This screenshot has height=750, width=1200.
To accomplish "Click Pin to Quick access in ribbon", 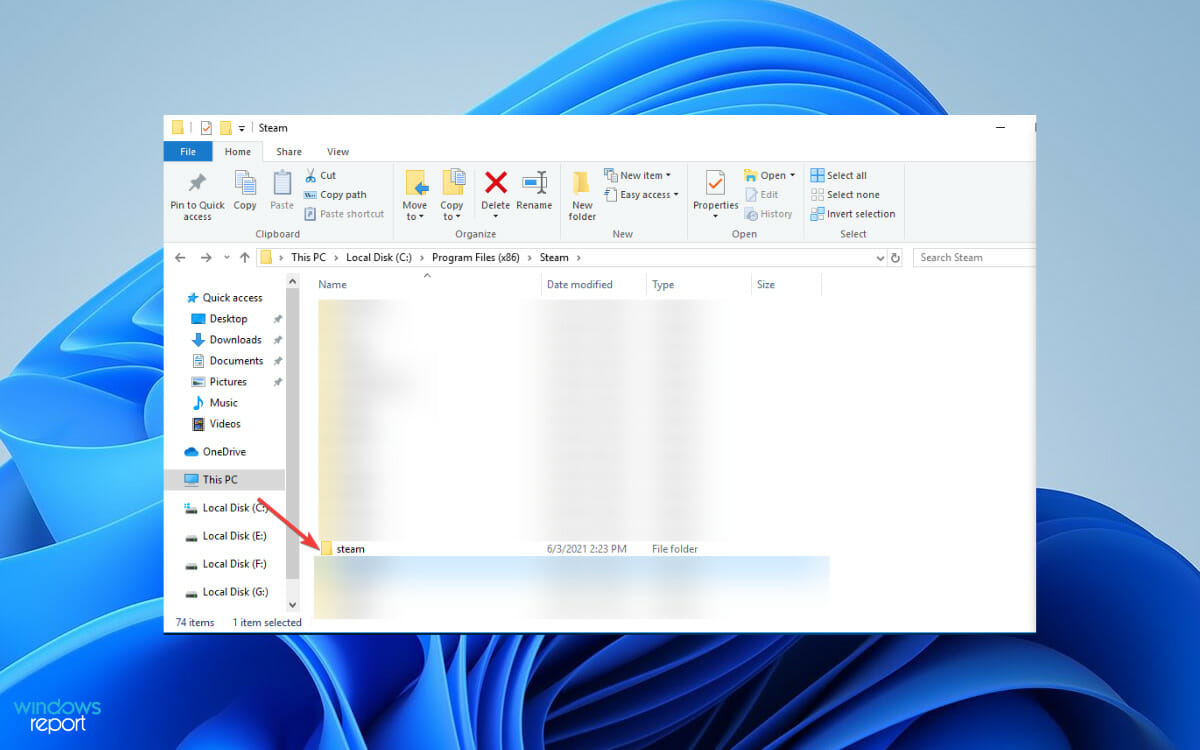I will pyautogui.click(x=197, y=195).
